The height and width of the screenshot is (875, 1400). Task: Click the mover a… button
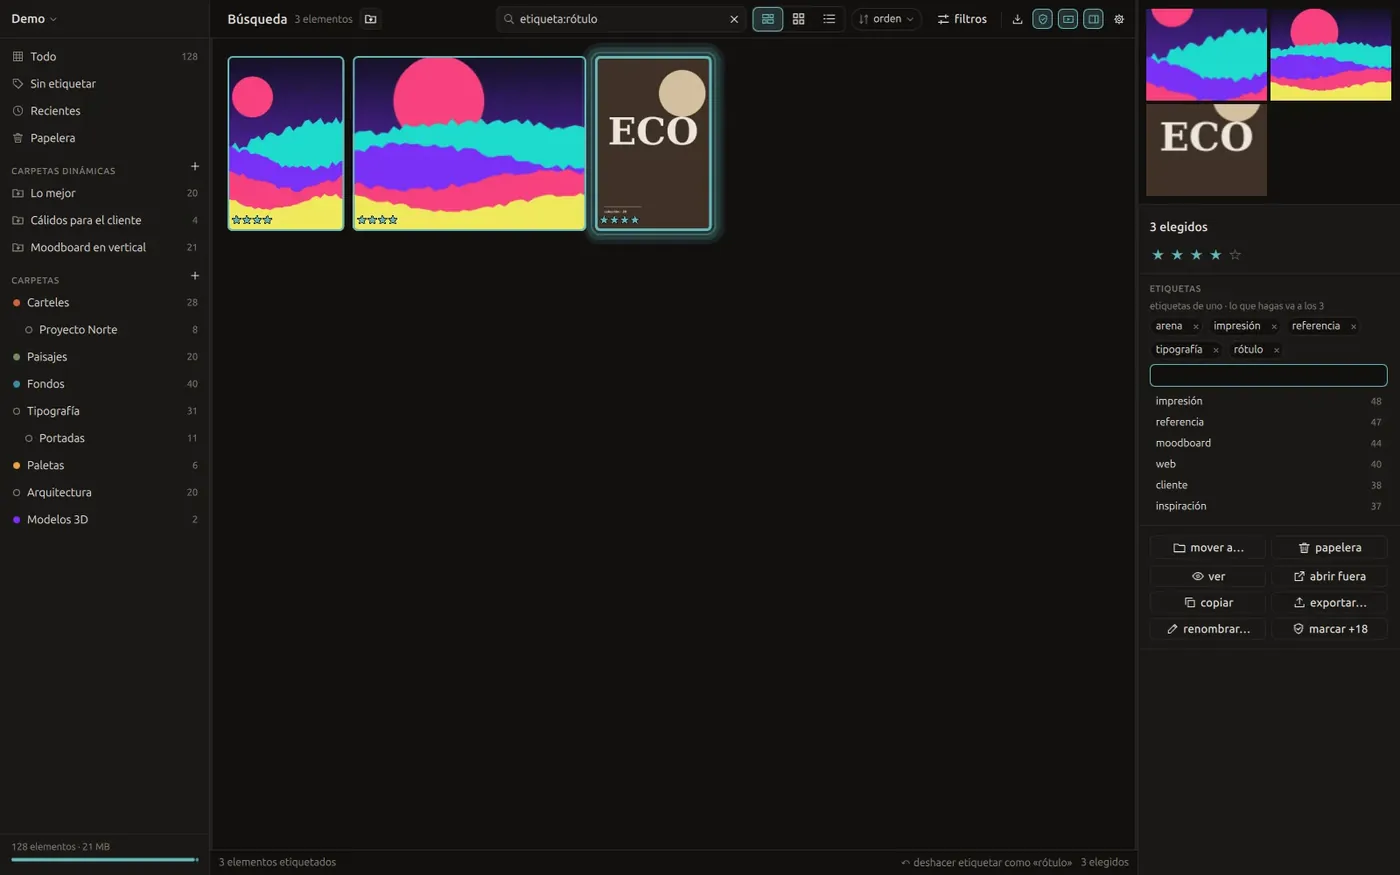pos(1208,548)
